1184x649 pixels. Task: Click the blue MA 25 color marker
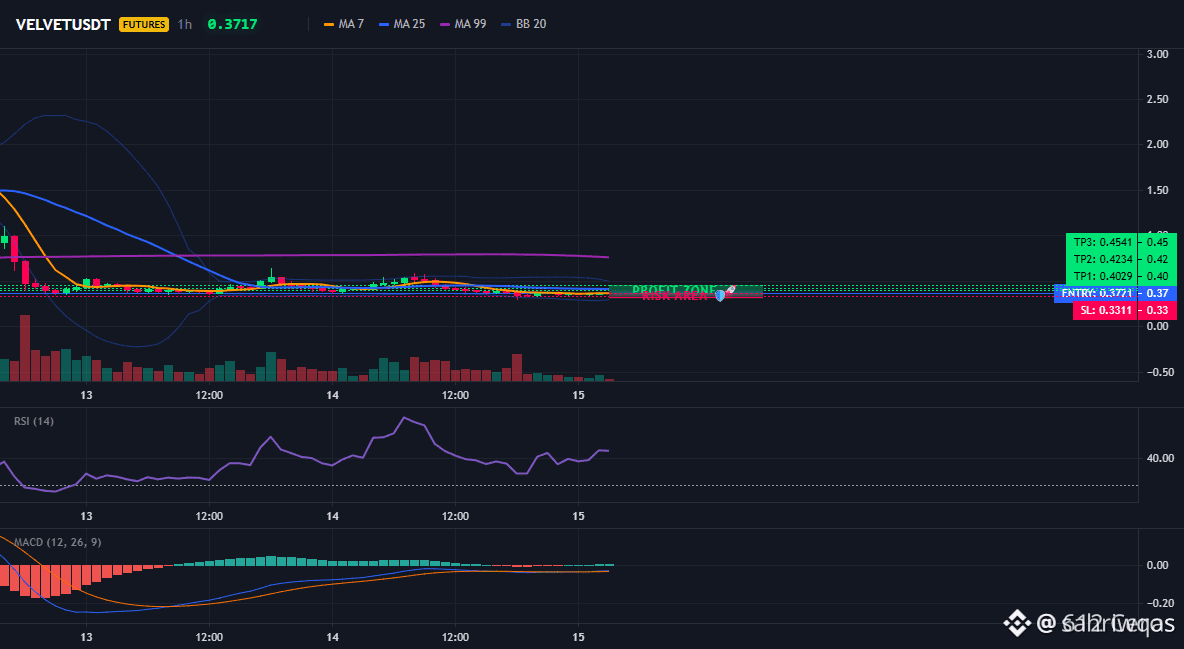pos(384,24)
